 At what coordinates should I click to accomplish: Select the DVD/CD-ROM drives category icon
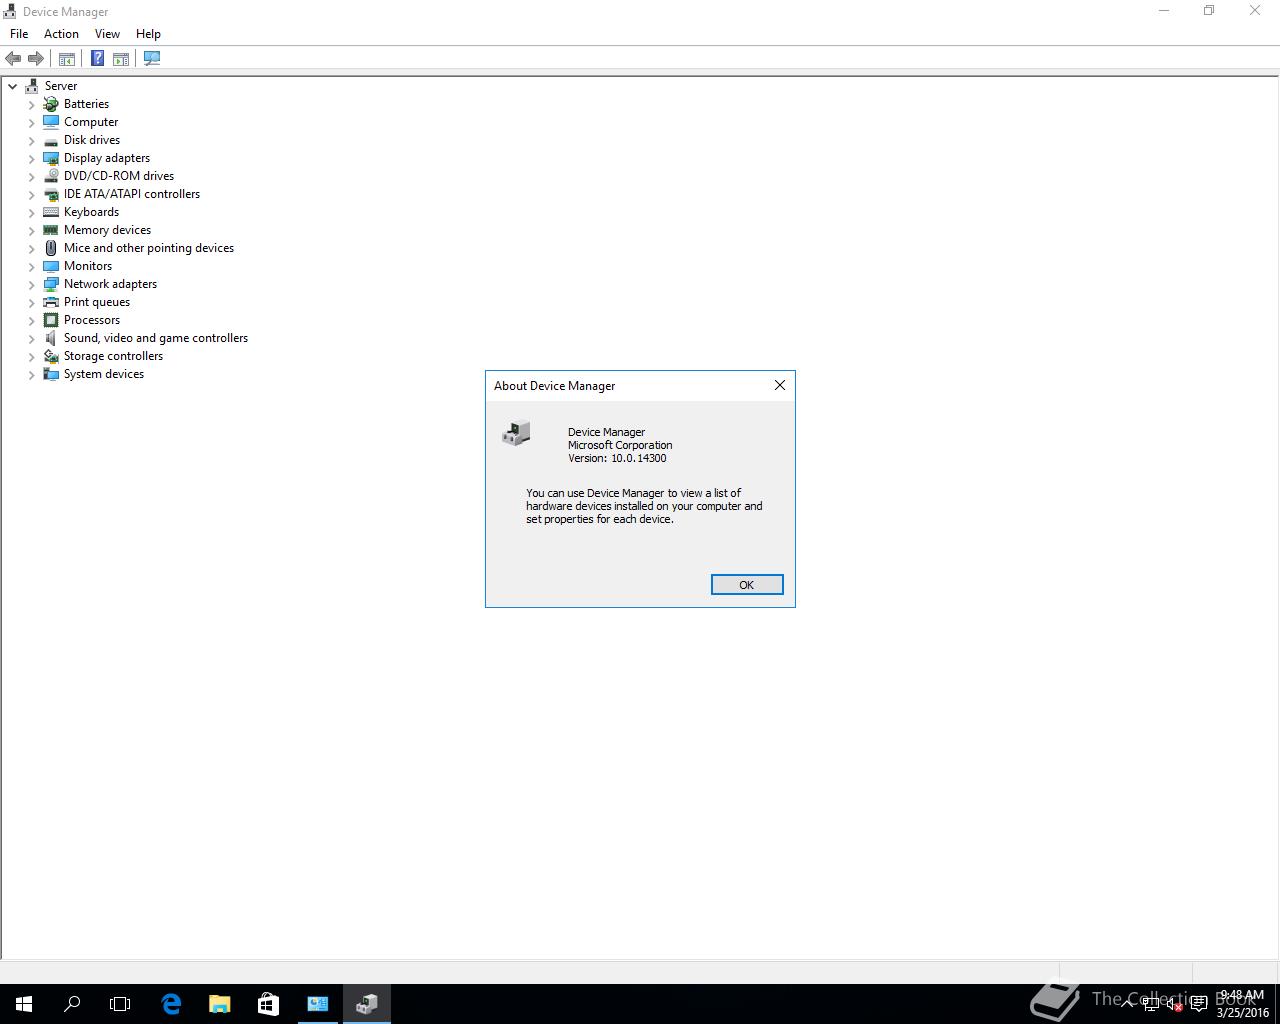[x=51, y=176]
